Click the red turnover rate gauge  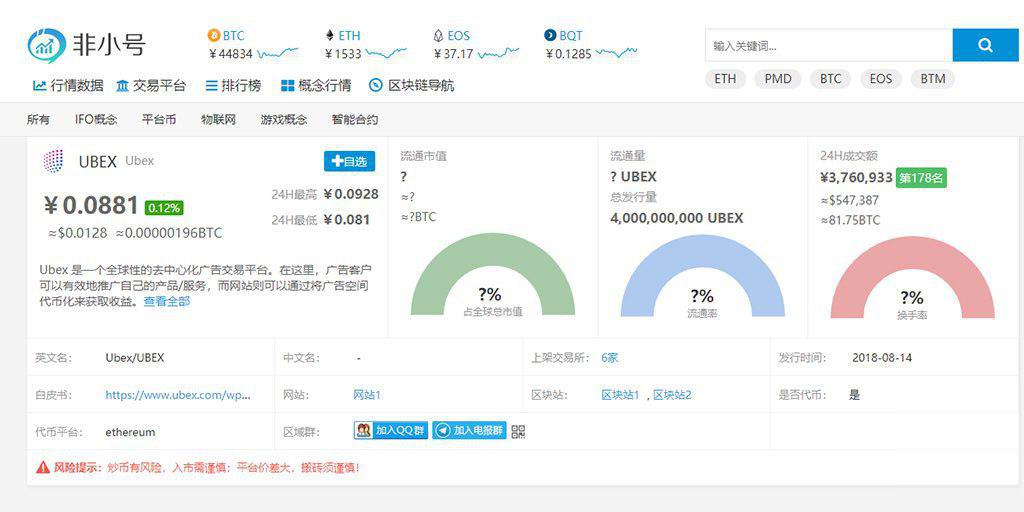[912, 278]
